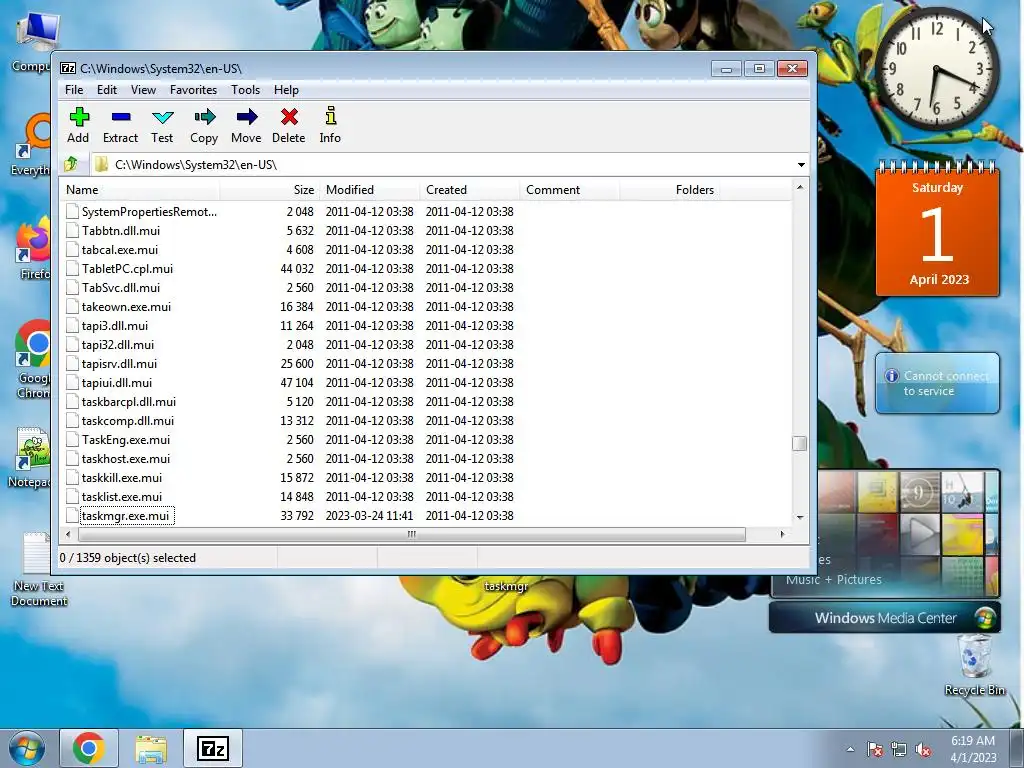Select tapi32.dll.mui file
The height and width of the screenshot is (768, 1024).
point(118,344)
